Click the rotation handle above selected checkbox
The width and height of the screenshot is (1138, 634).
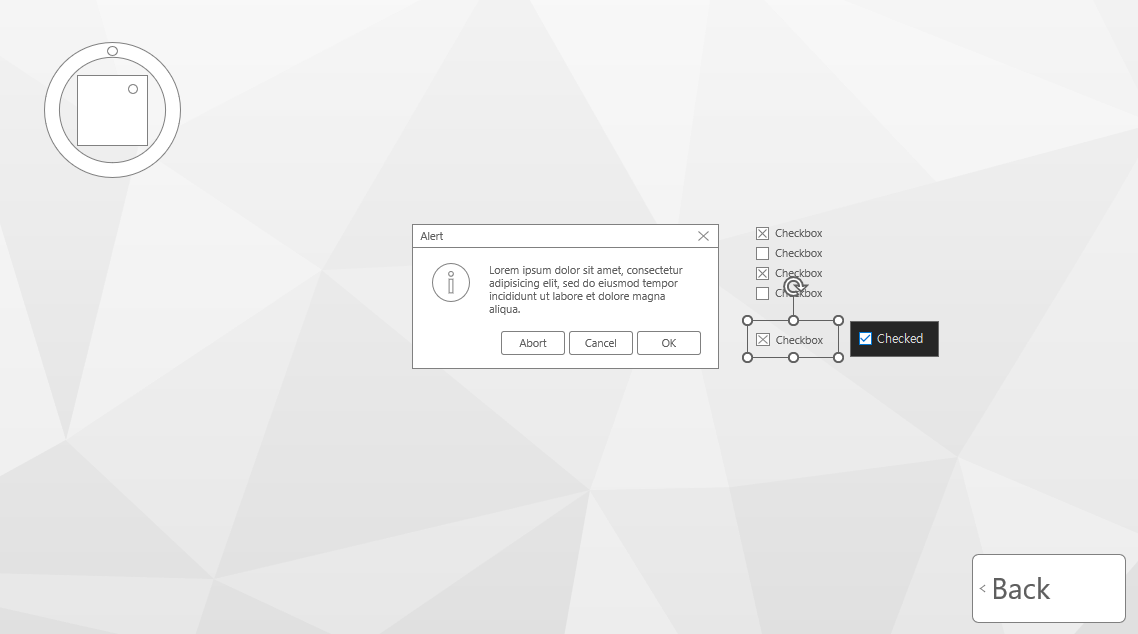click(794, 287)
